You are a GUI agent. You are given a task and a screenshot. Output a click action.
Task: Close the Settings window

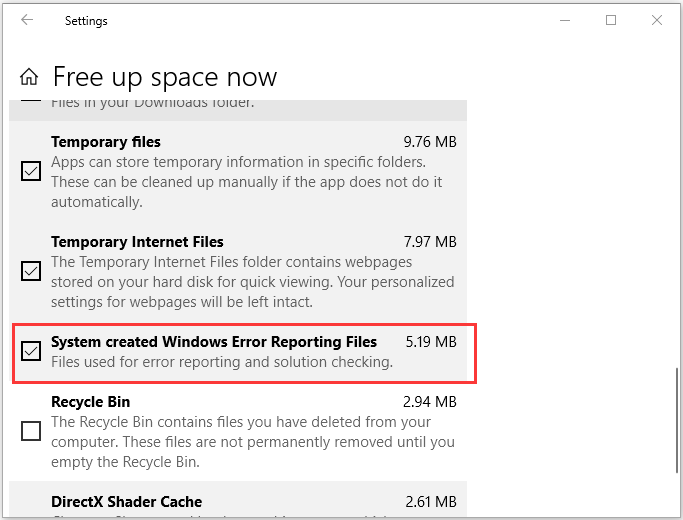[x=657, y=20]
